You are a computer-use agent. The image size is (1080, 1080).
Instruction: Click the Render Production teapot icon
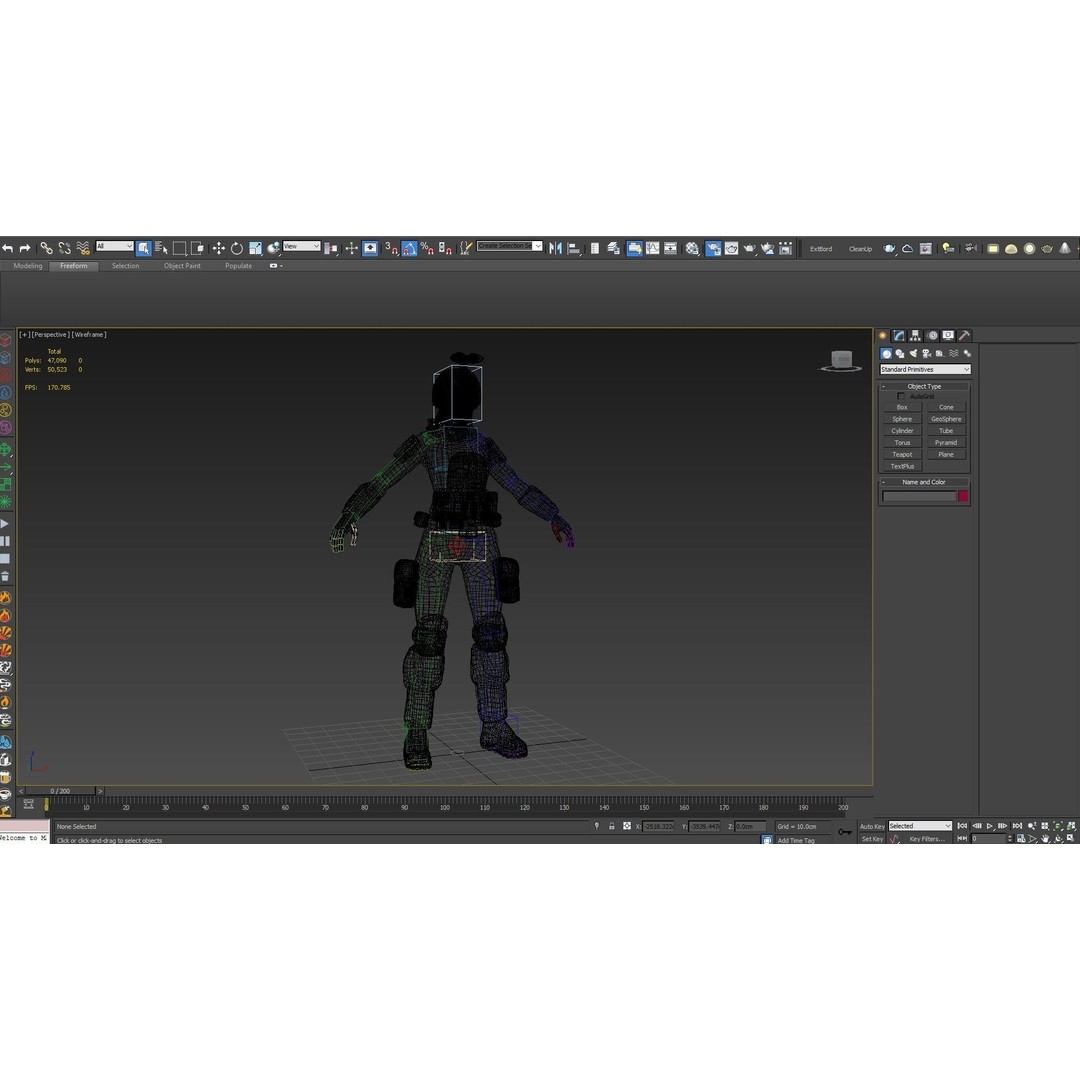(749, 249)
